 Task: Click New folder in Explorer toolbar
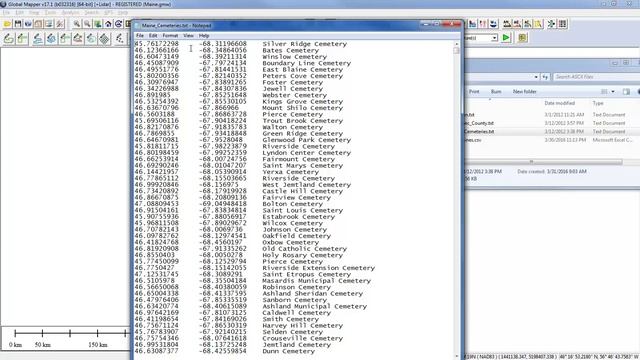point(524,91)
